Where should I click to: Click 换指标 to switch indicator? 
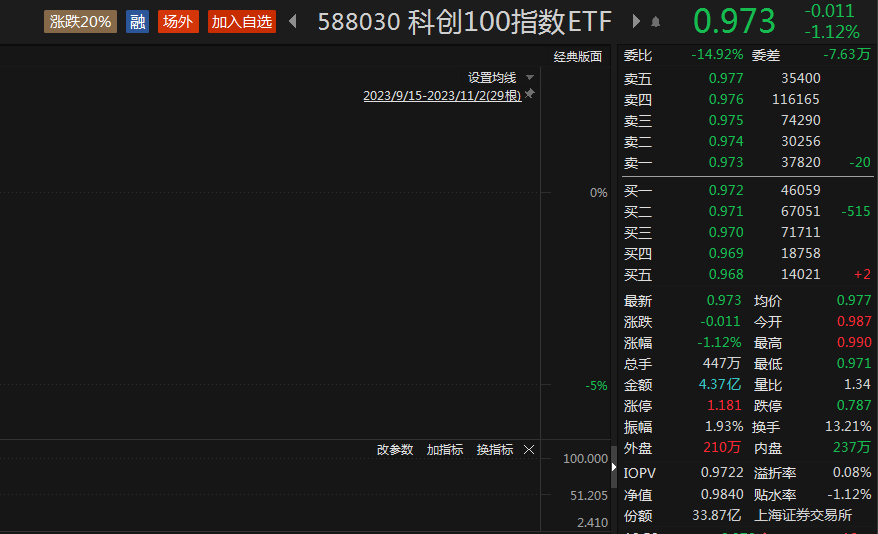(x=494, y=449)
